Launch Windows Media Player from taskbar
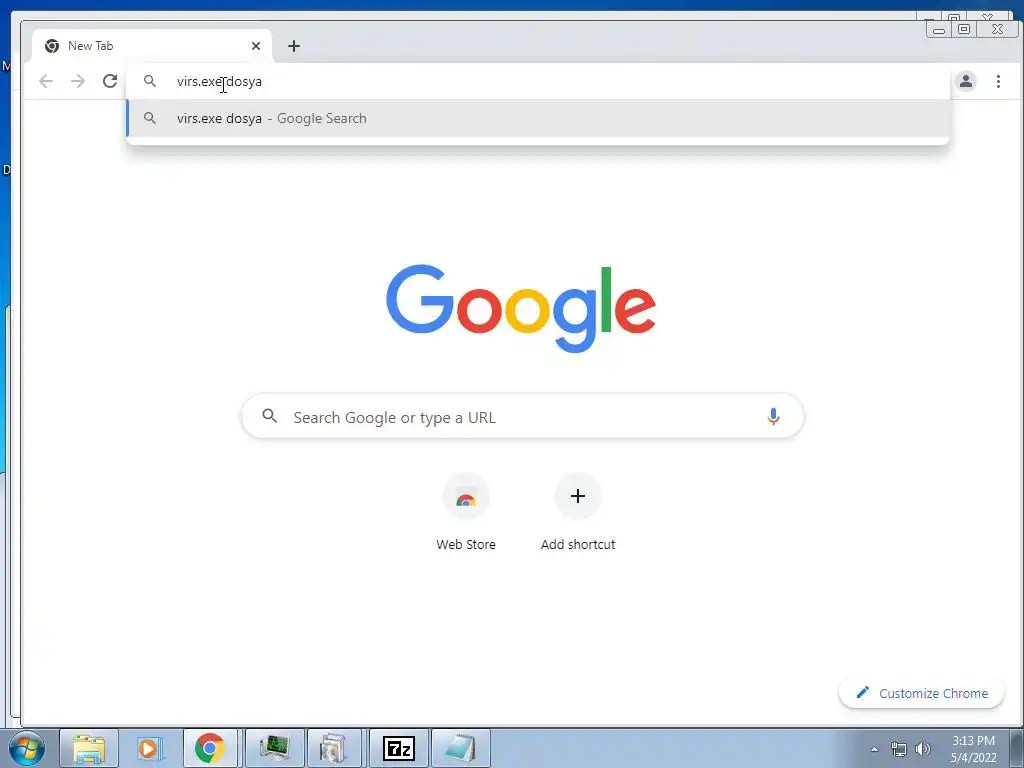Viewport: 1024px width, 768px height. (149, 748)
